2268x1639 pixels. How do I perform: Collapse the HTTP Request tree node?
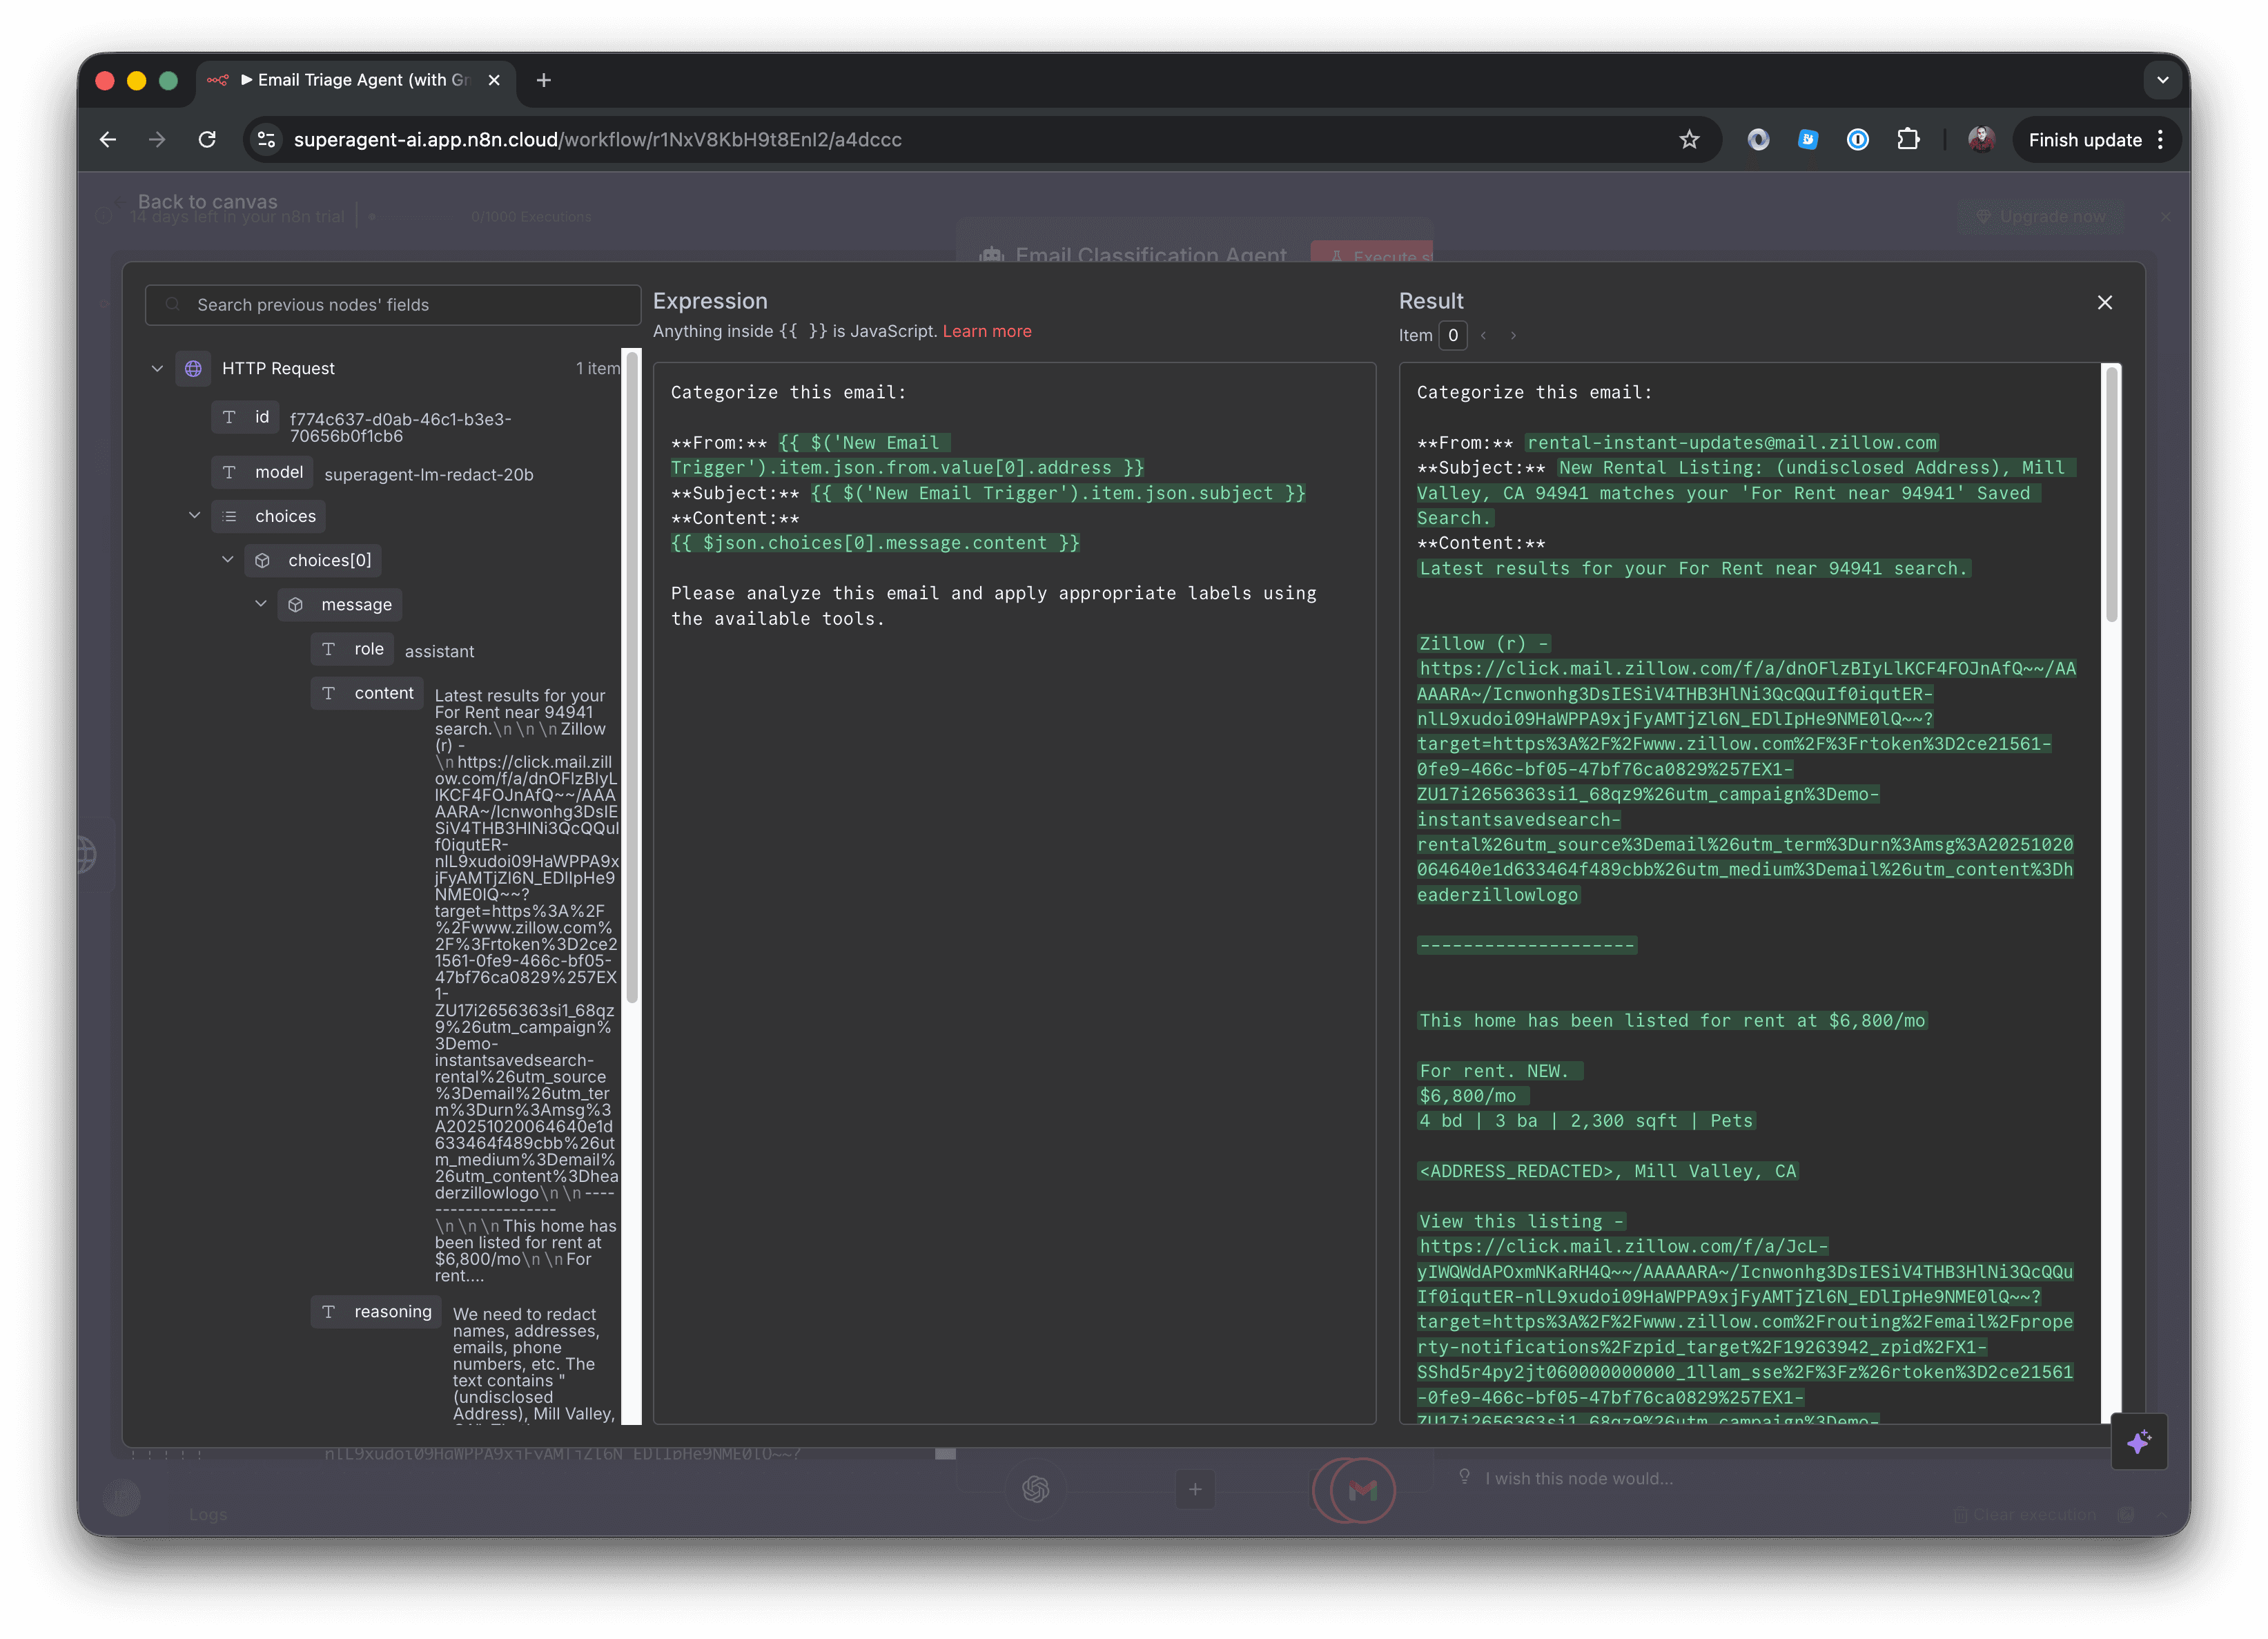157,368
